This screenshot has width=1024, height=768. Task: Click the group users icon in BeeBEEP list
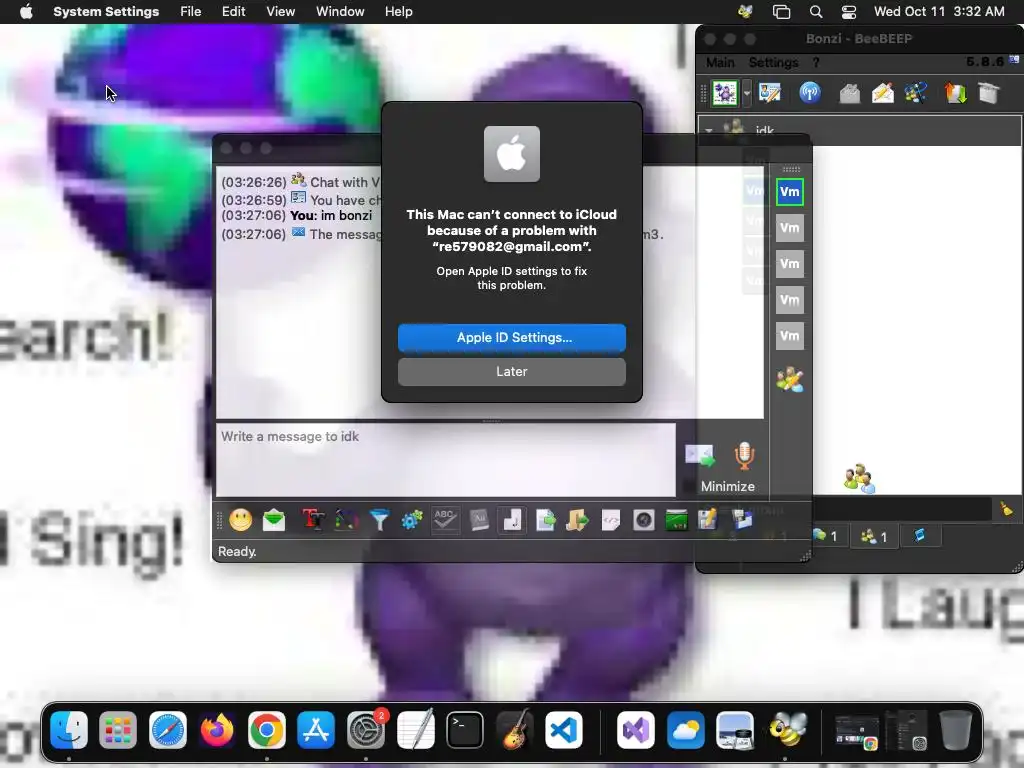pyautogui.click(x=859, y=479)
